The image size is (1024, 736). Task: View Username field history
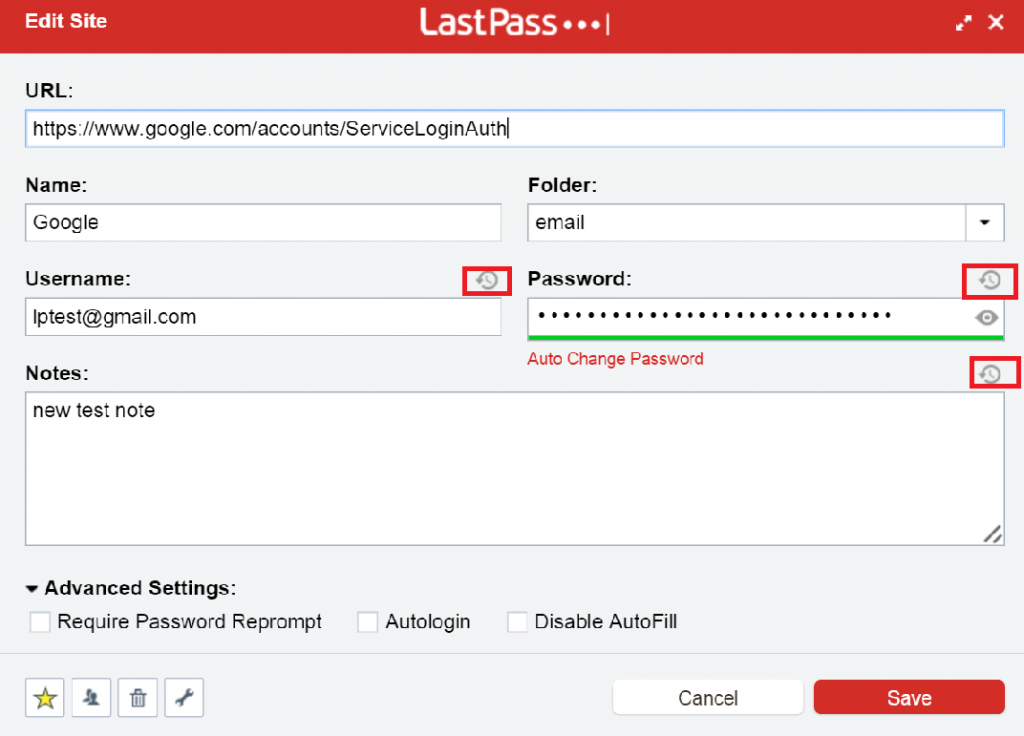pos(485,281)
